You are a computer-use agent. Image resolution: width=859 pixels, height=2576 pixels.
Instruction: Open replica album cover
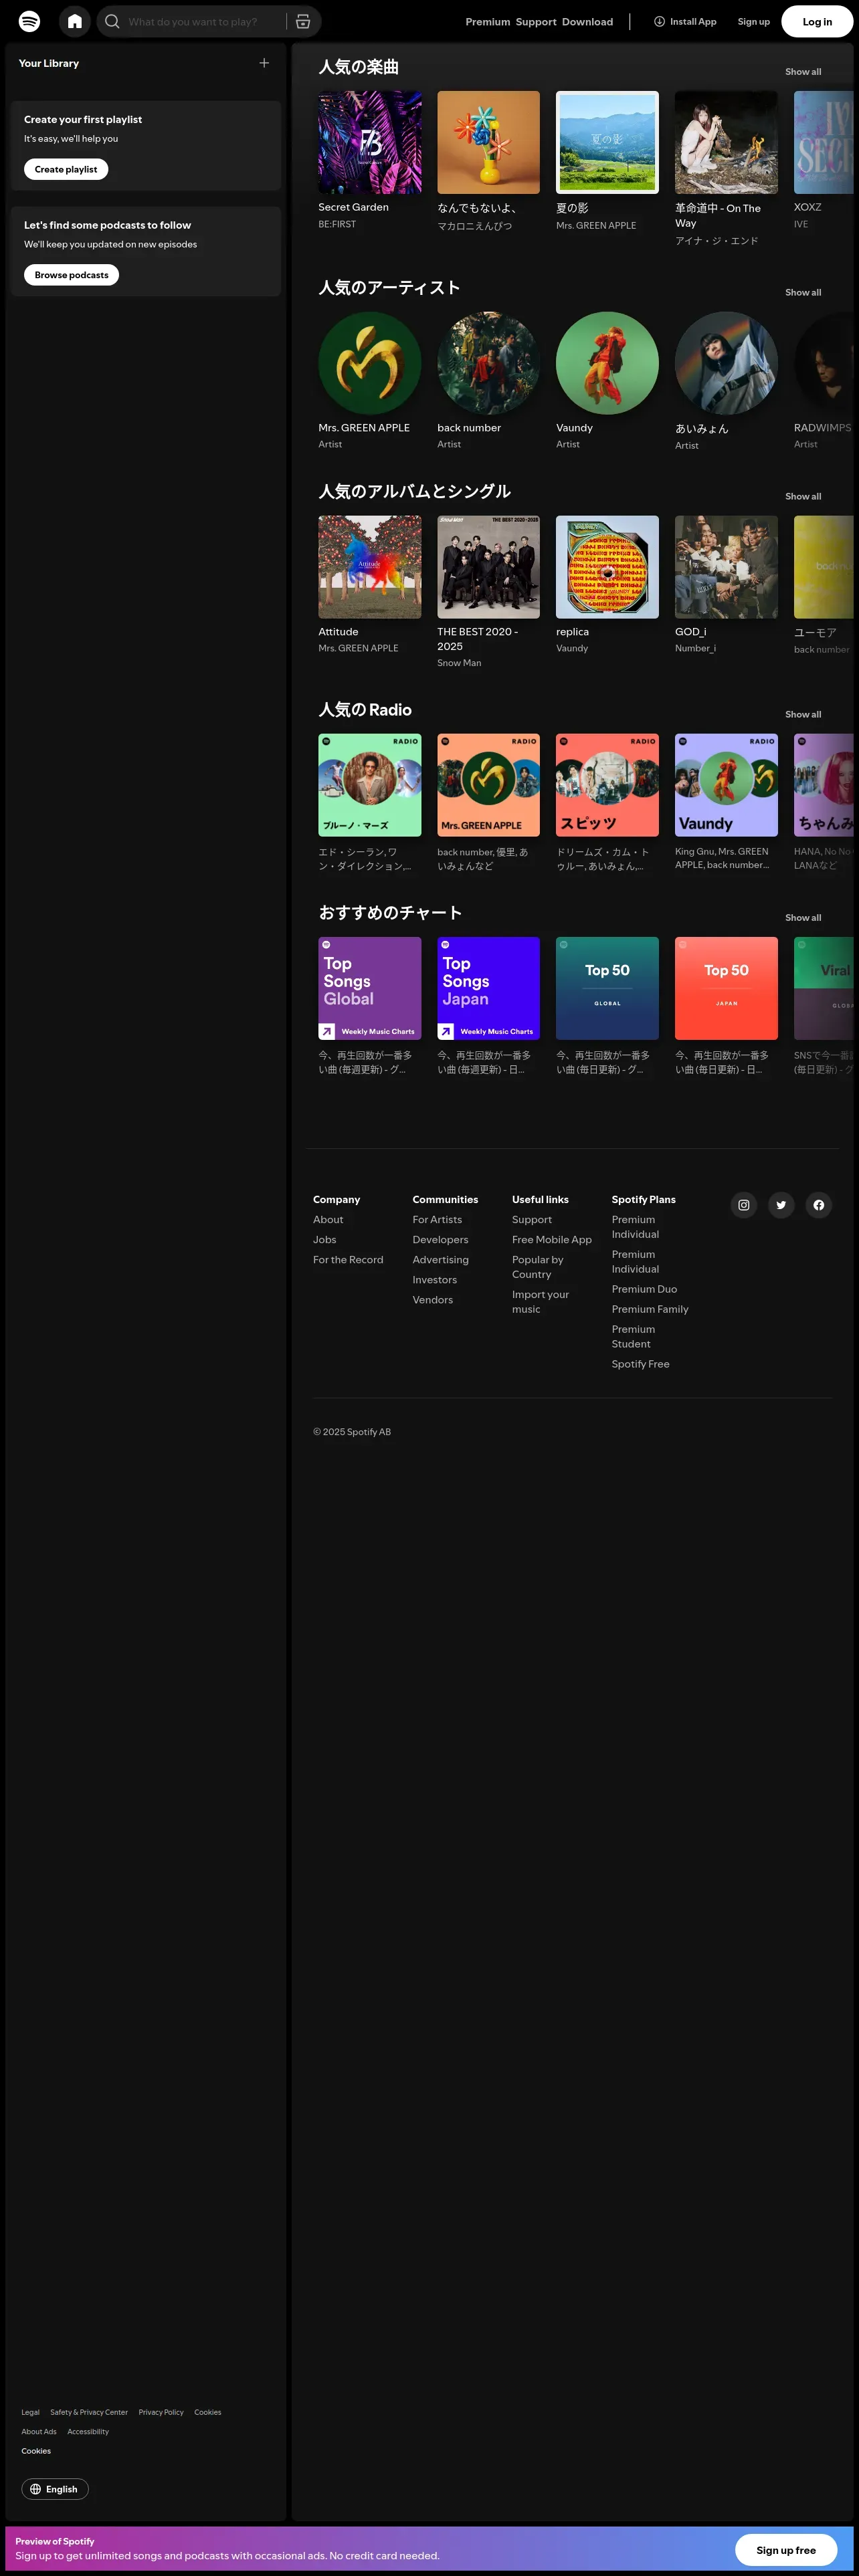tap(608, 567)
